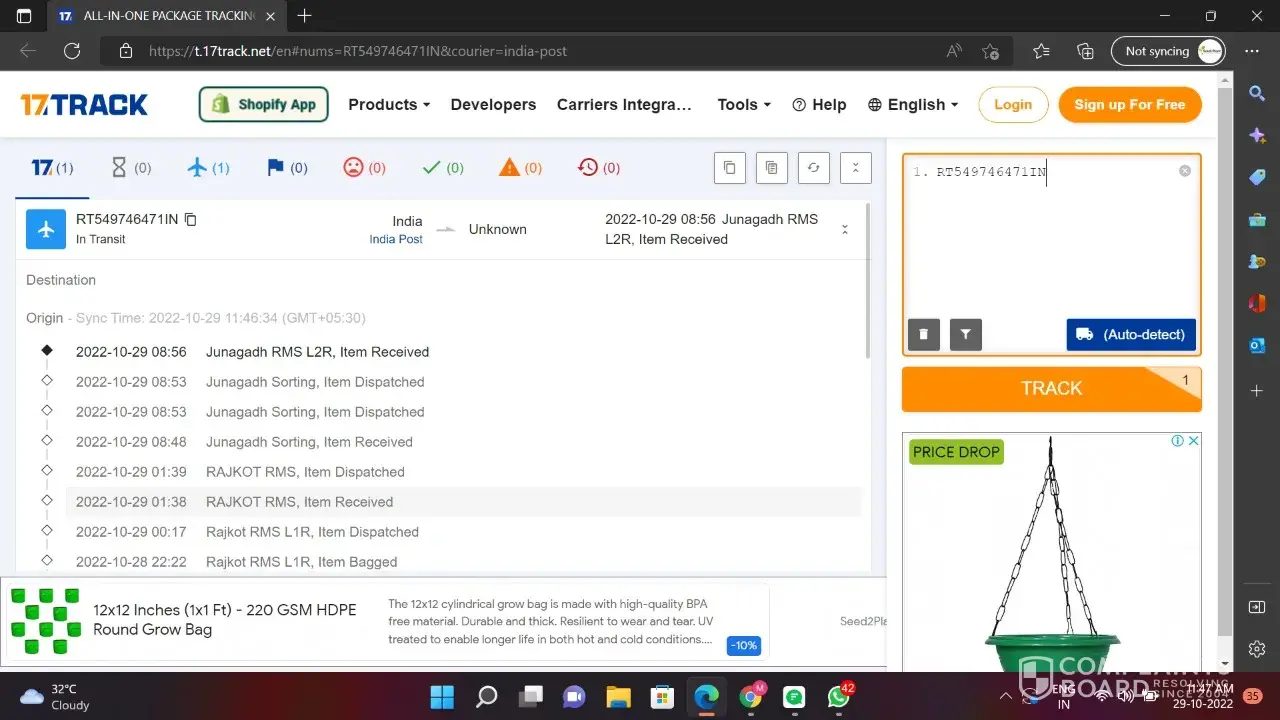Image resolution: width=1280 pixels, height=720 pixels.
Task: Click the Login button
Action: click(x=1012, y=104)
